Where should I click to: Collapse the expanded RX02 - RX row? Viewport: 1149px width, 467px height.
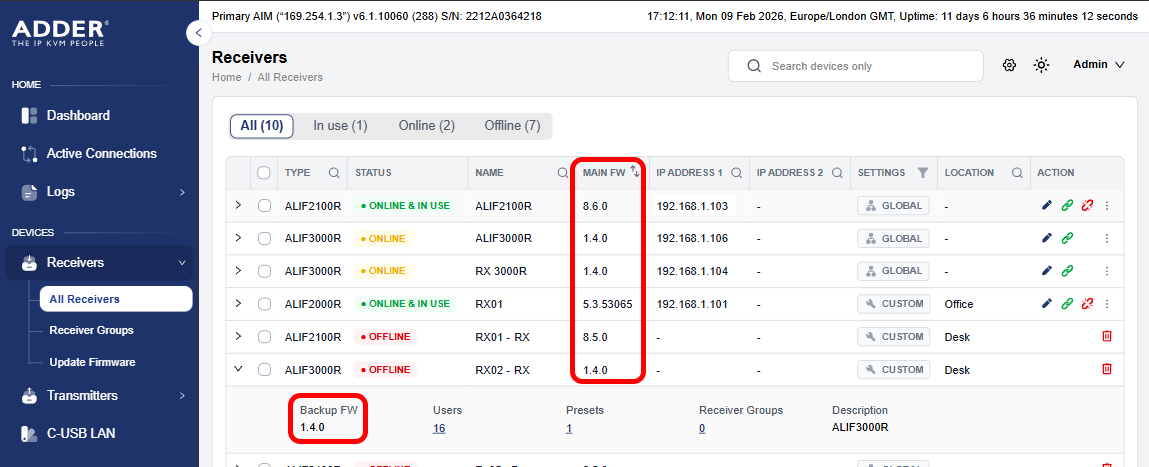(238, 369)
